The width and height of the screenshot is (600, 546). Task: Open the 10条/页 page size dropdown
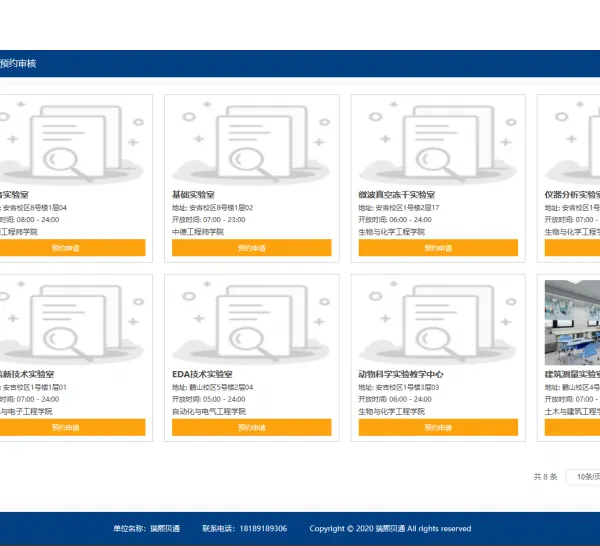(x=583, y=477)
